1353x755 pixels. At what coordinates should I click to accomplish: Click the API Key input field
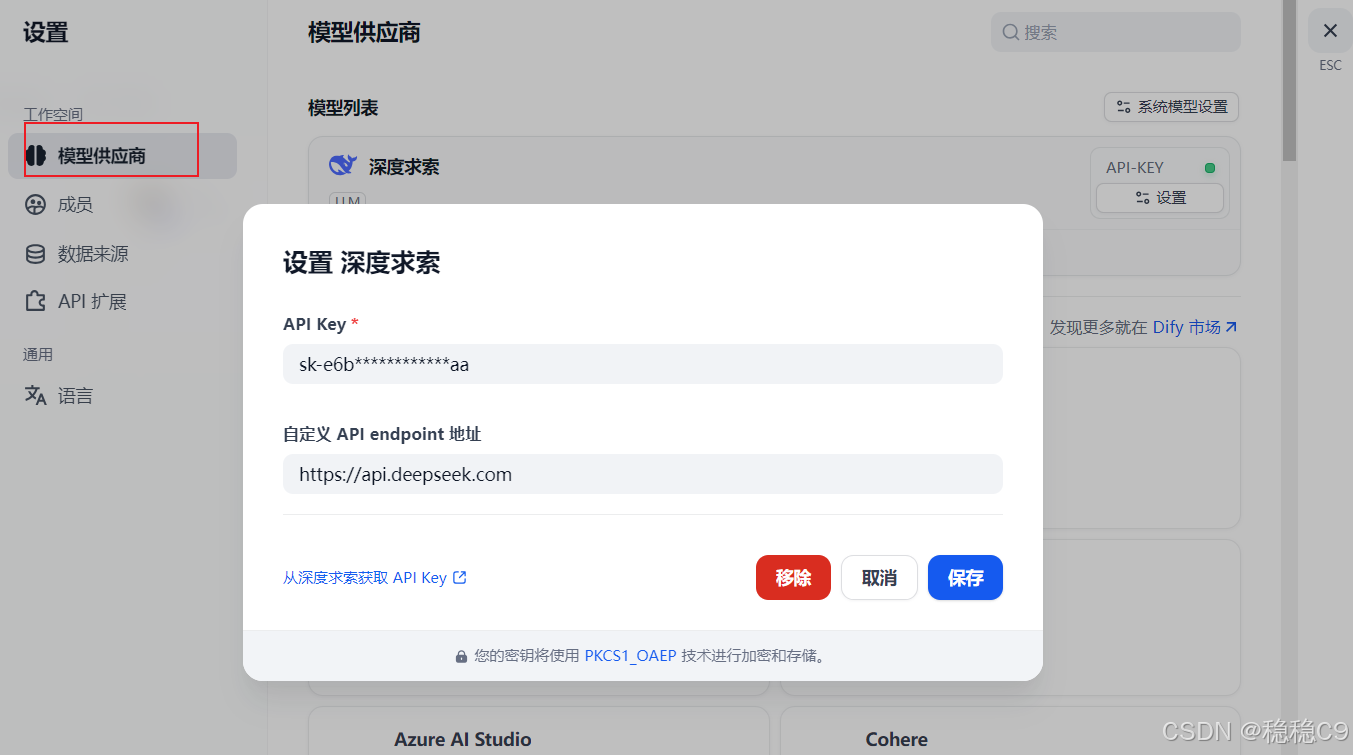[643, 364]
